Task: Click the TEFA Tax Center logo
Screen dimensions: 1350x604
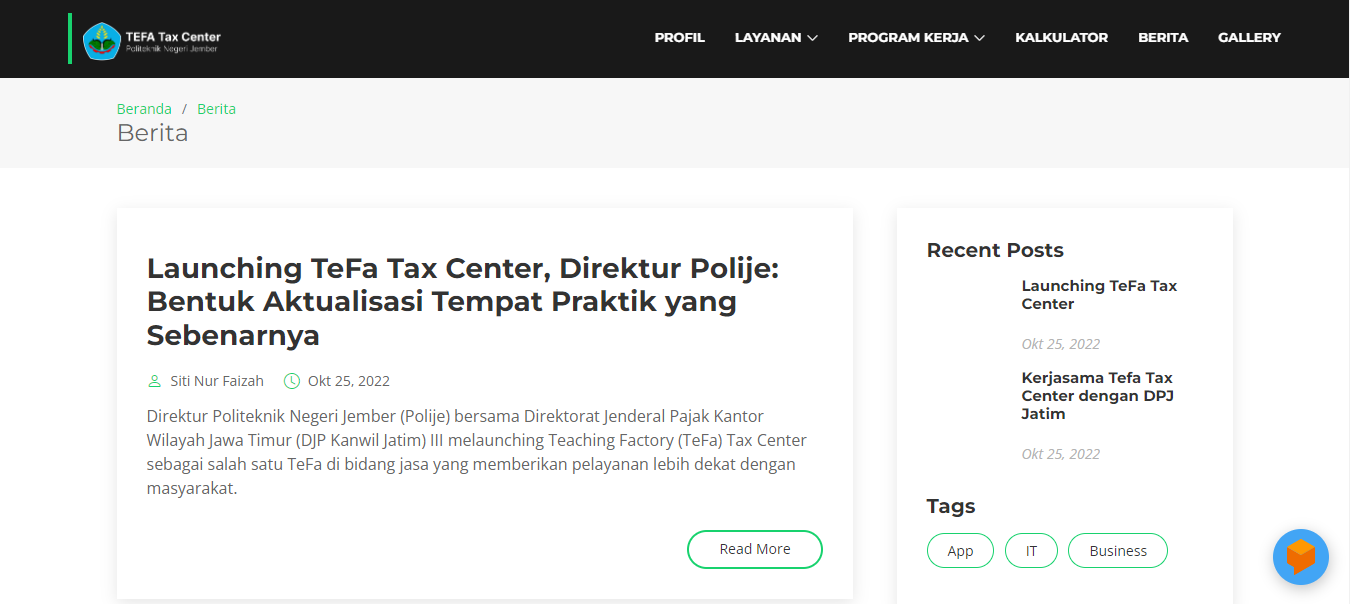Action: [x=152, y=39]
